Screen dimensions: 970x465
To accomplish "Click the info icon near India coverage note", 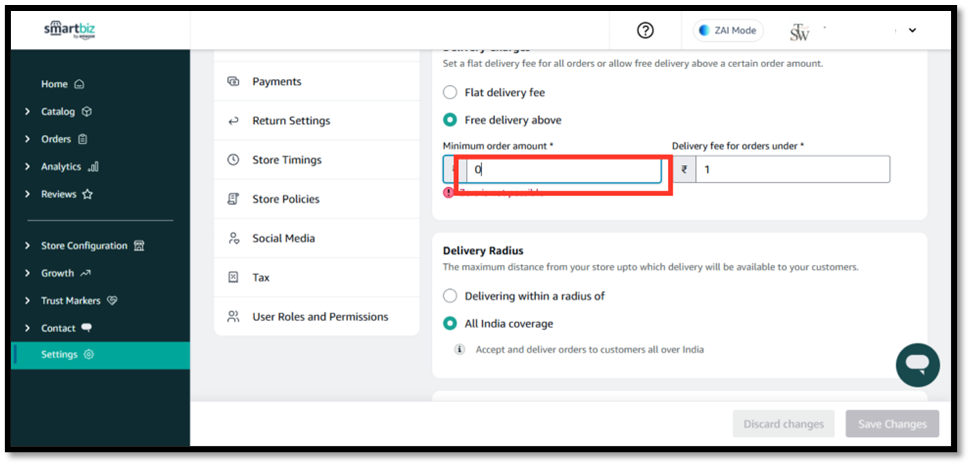I will (x=460, y=350).
